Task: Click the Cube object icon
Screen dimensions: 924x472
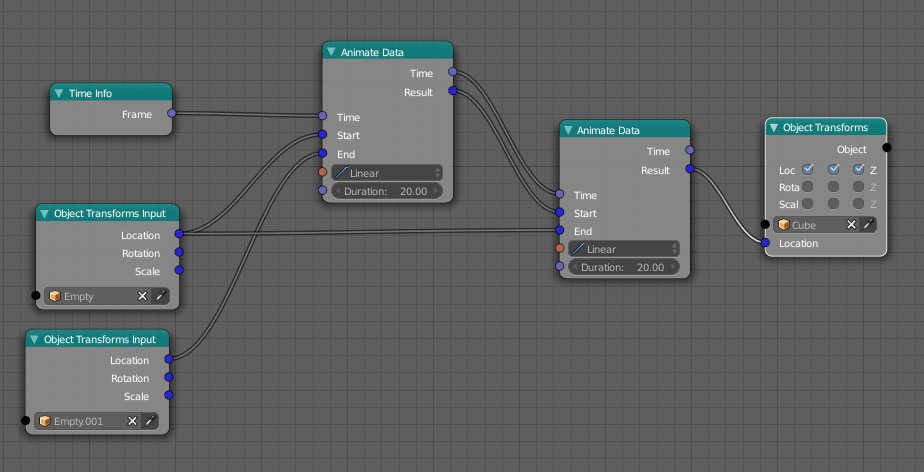Action: [784, 225]
